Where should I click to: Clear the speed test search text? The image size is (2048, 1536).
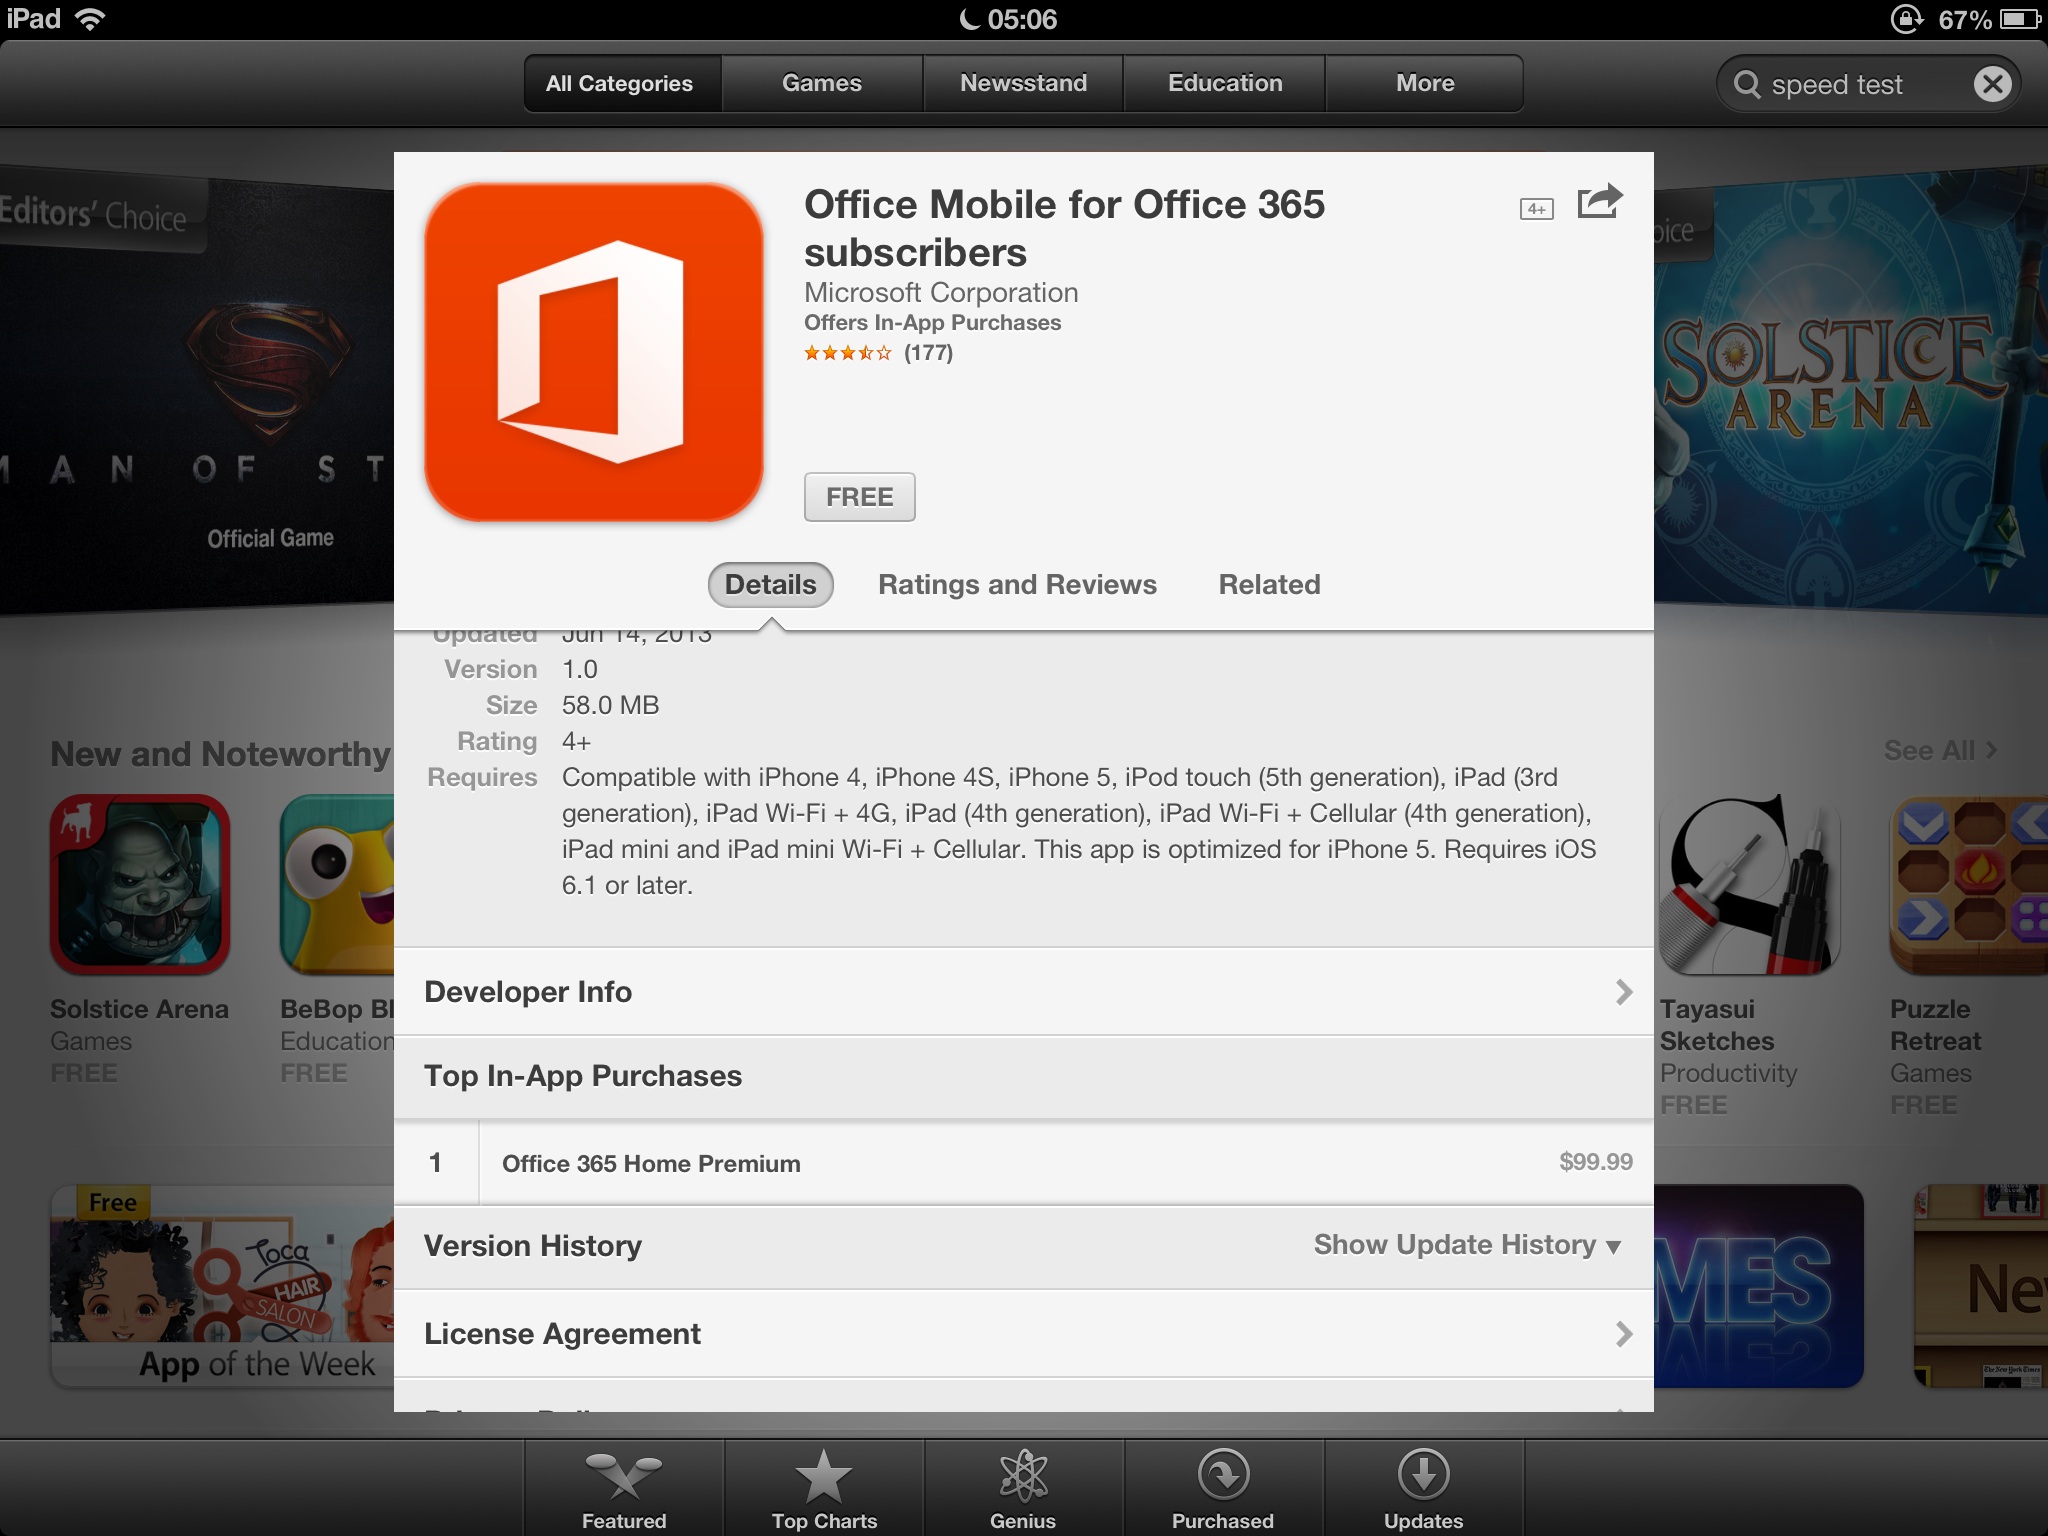[1992, 84]
